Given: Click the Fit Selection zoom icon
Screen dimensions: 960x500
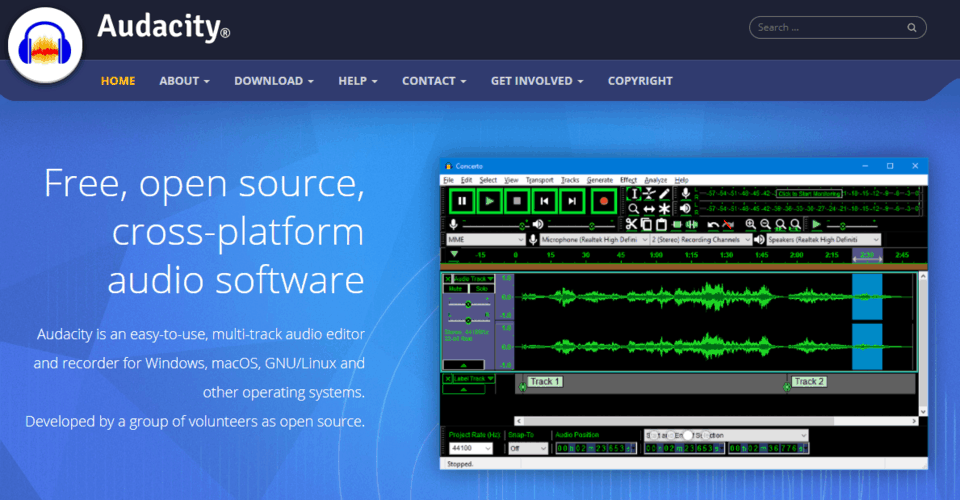Looking at the screenshot, I should [781, 225].
